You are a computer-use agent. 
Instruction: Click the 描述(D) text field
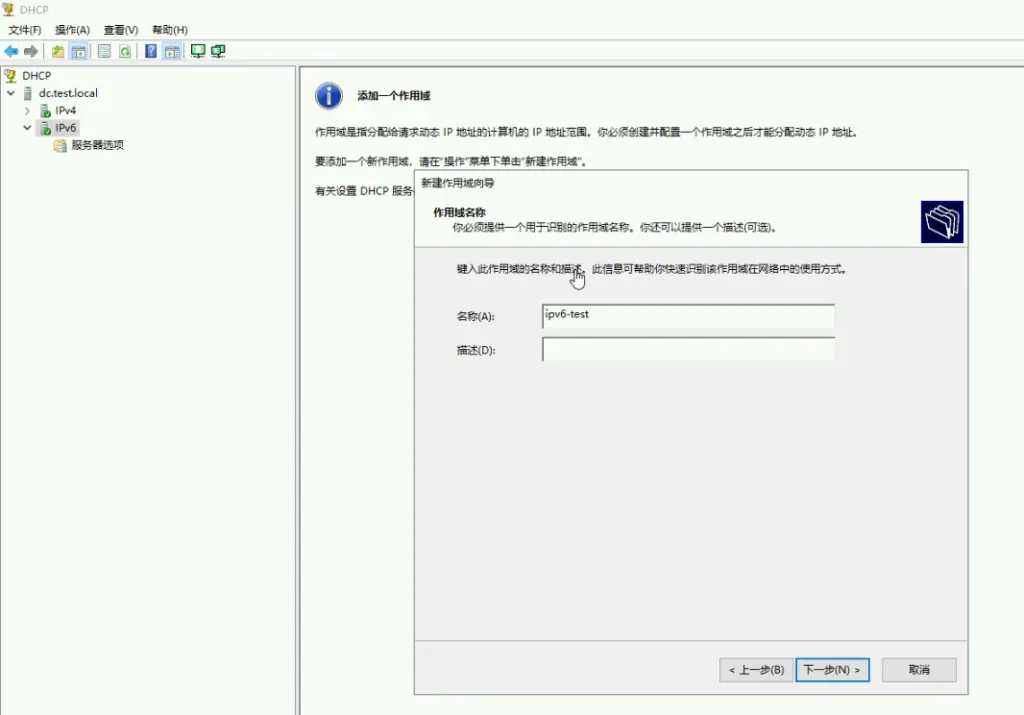coord(688,349)
